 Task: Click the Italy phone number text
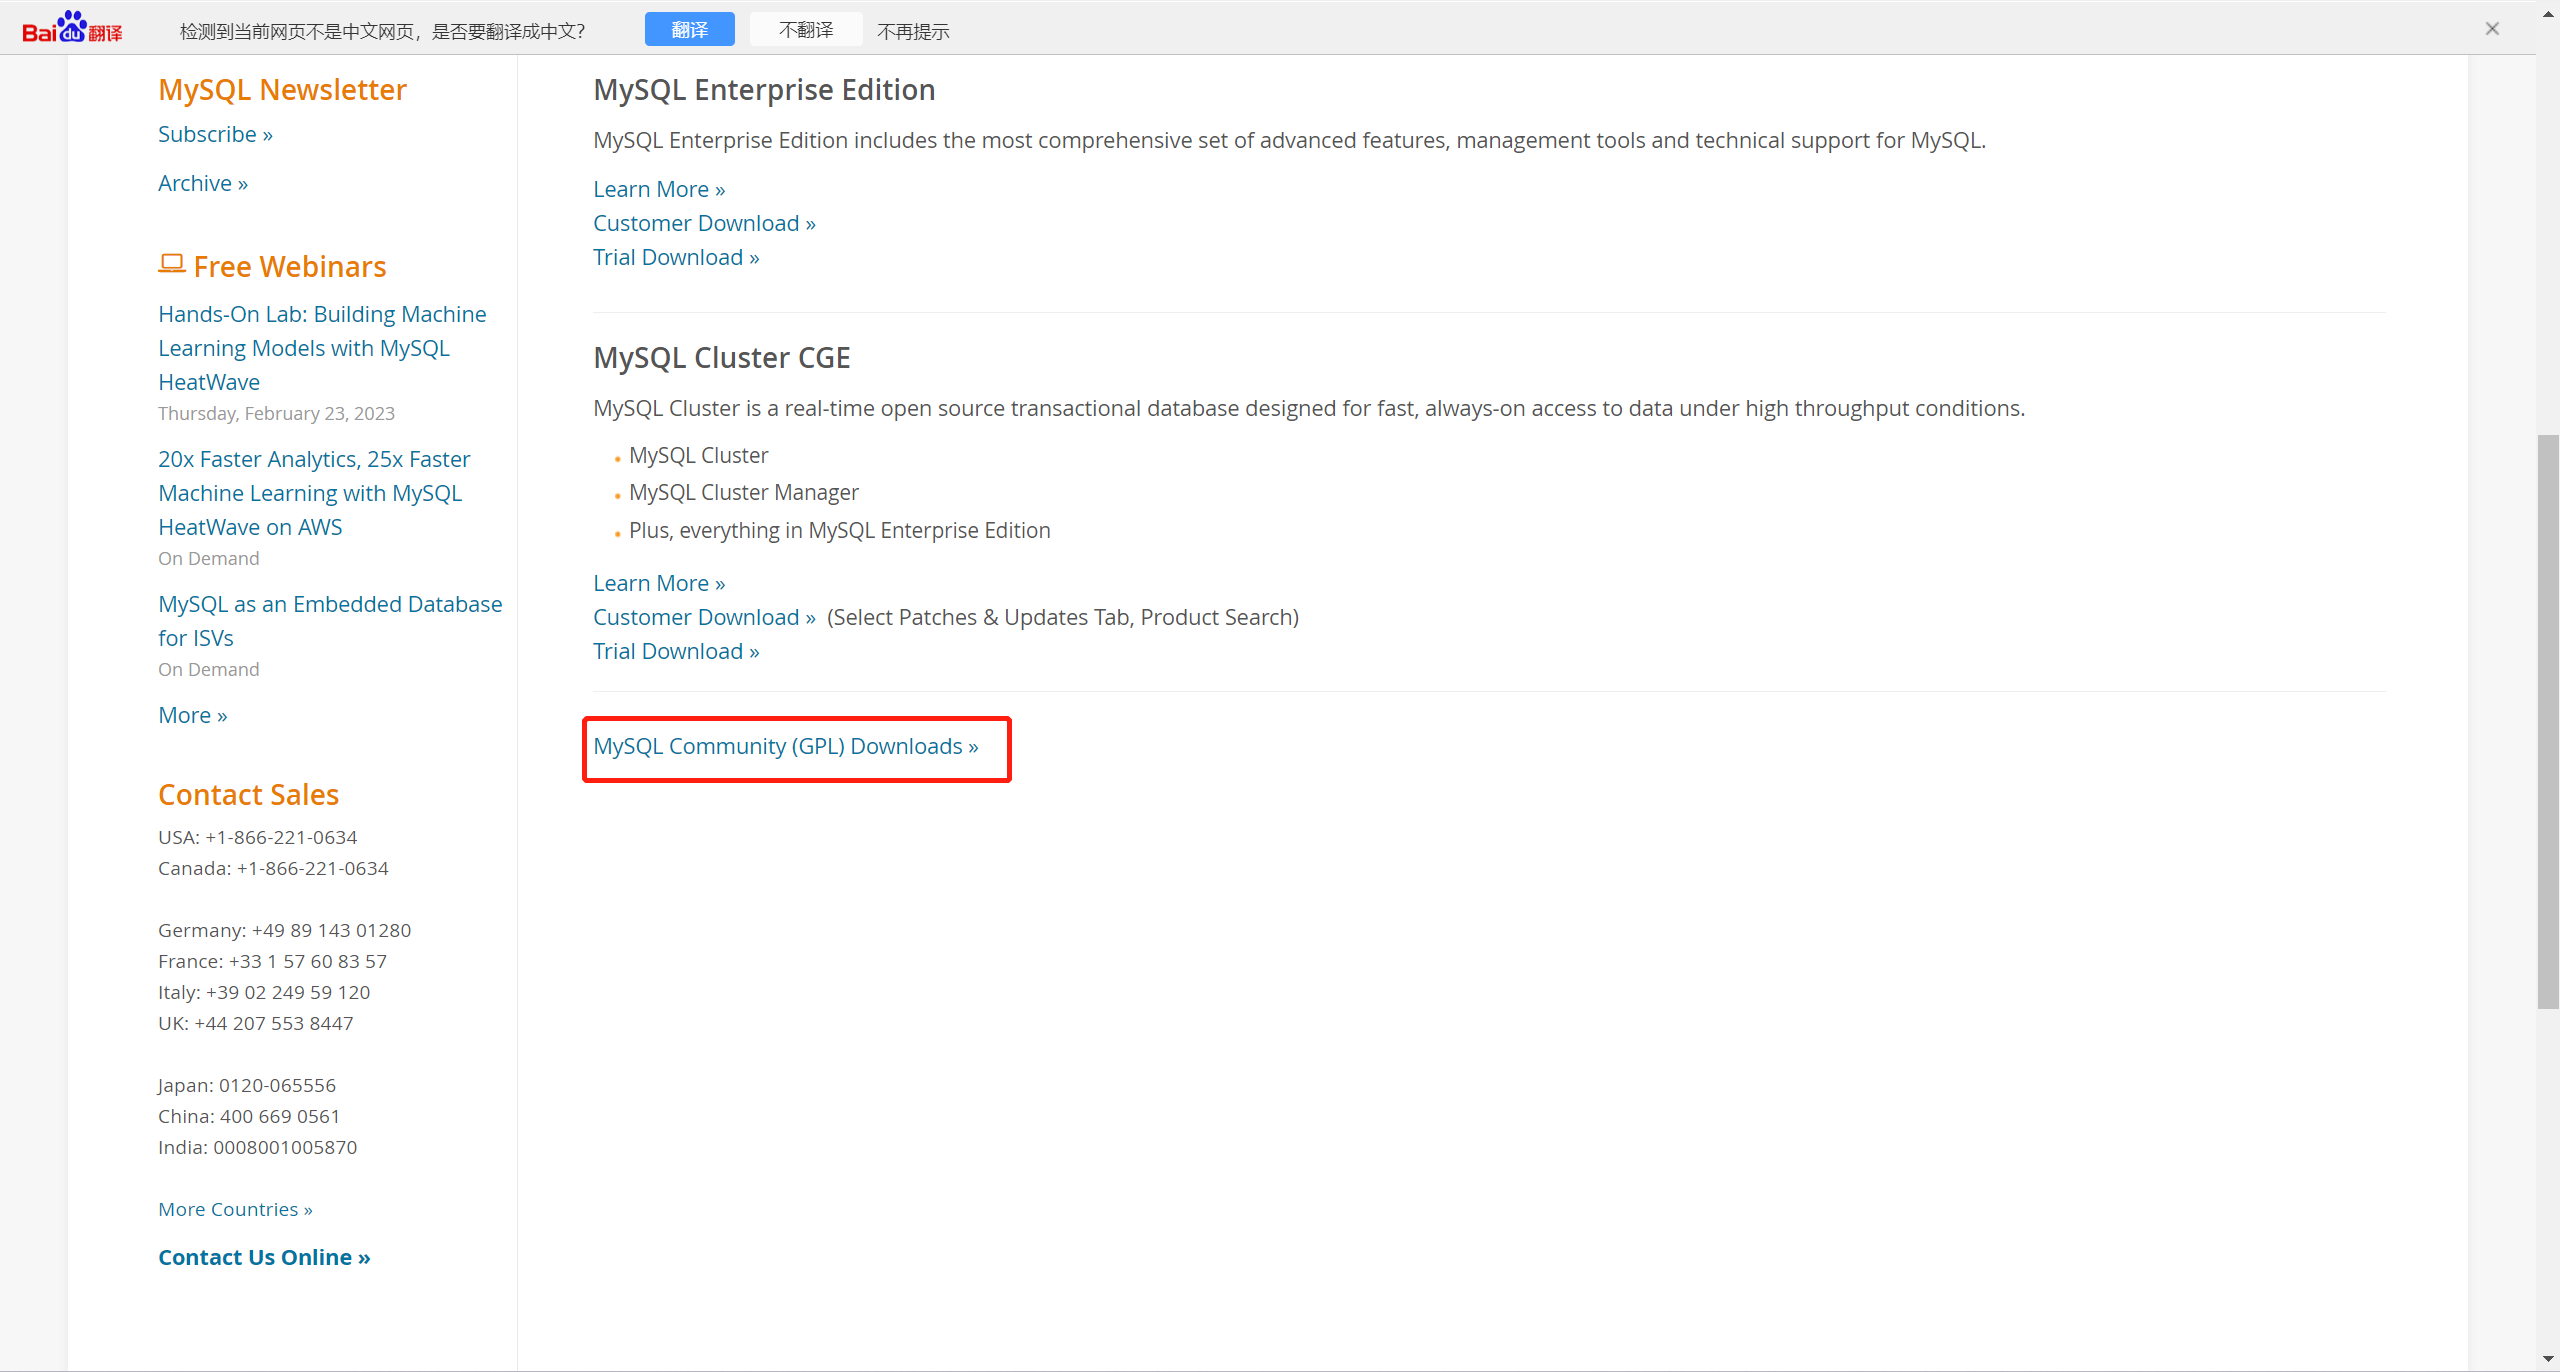coord(288,992)
